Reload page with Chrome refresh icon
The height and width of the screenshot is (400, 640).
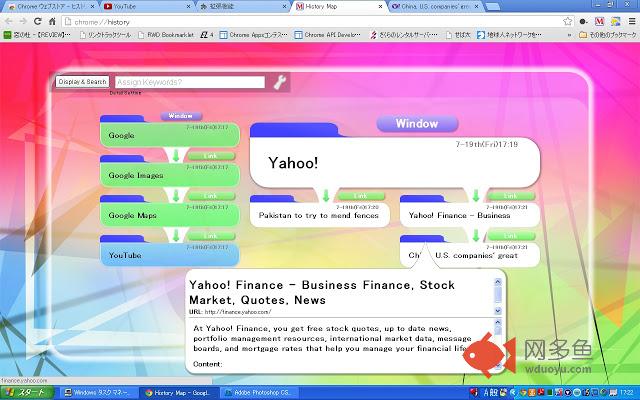[x=38, y=20]
